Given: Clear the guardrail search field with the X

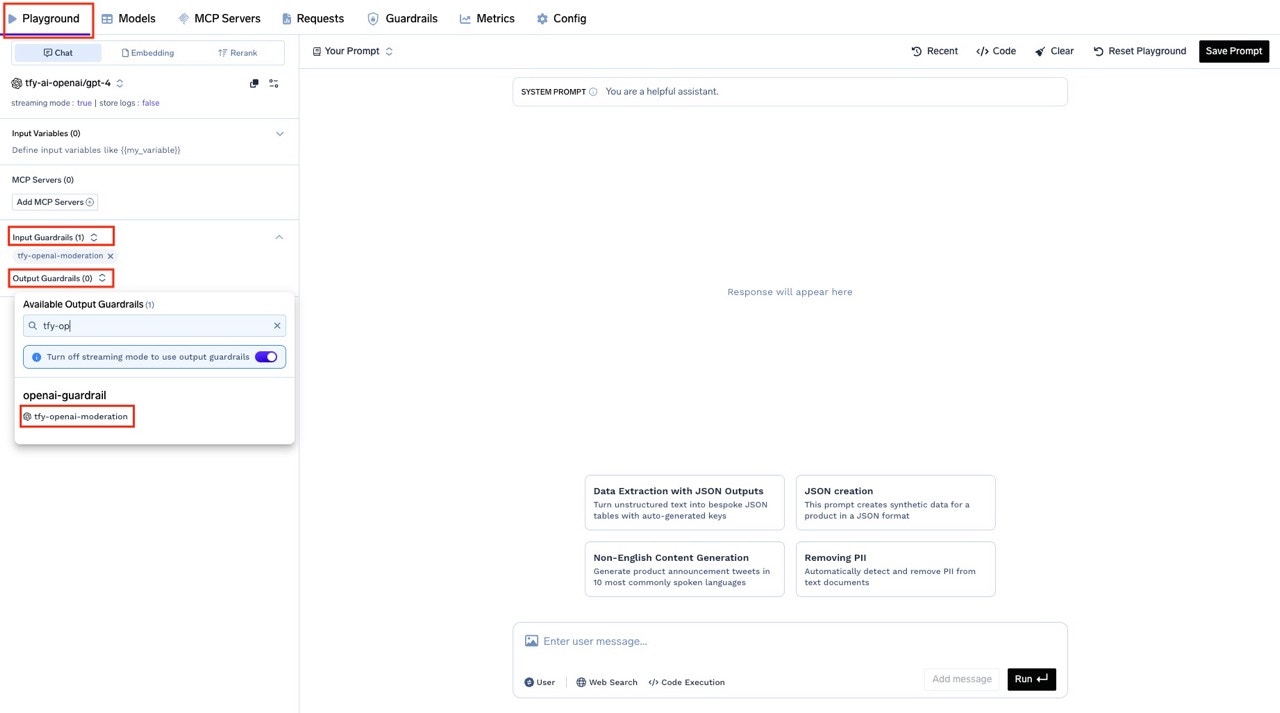Looking at the screenshot, I should 277,325.
